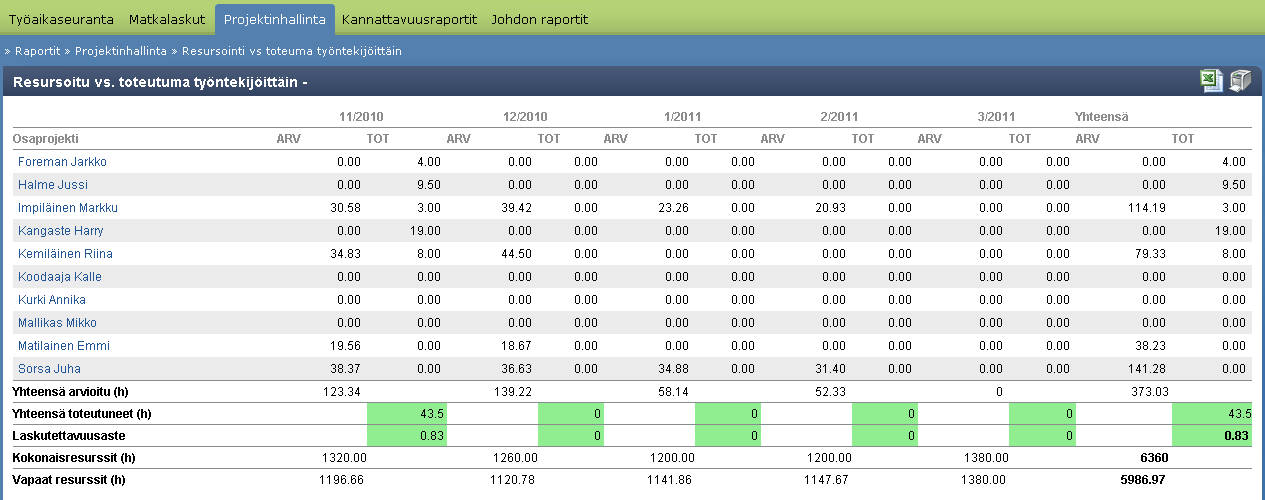Open employee Halme Jussi
The height and width of the screenshot is (500, 1265).
(x=53, y=185)
